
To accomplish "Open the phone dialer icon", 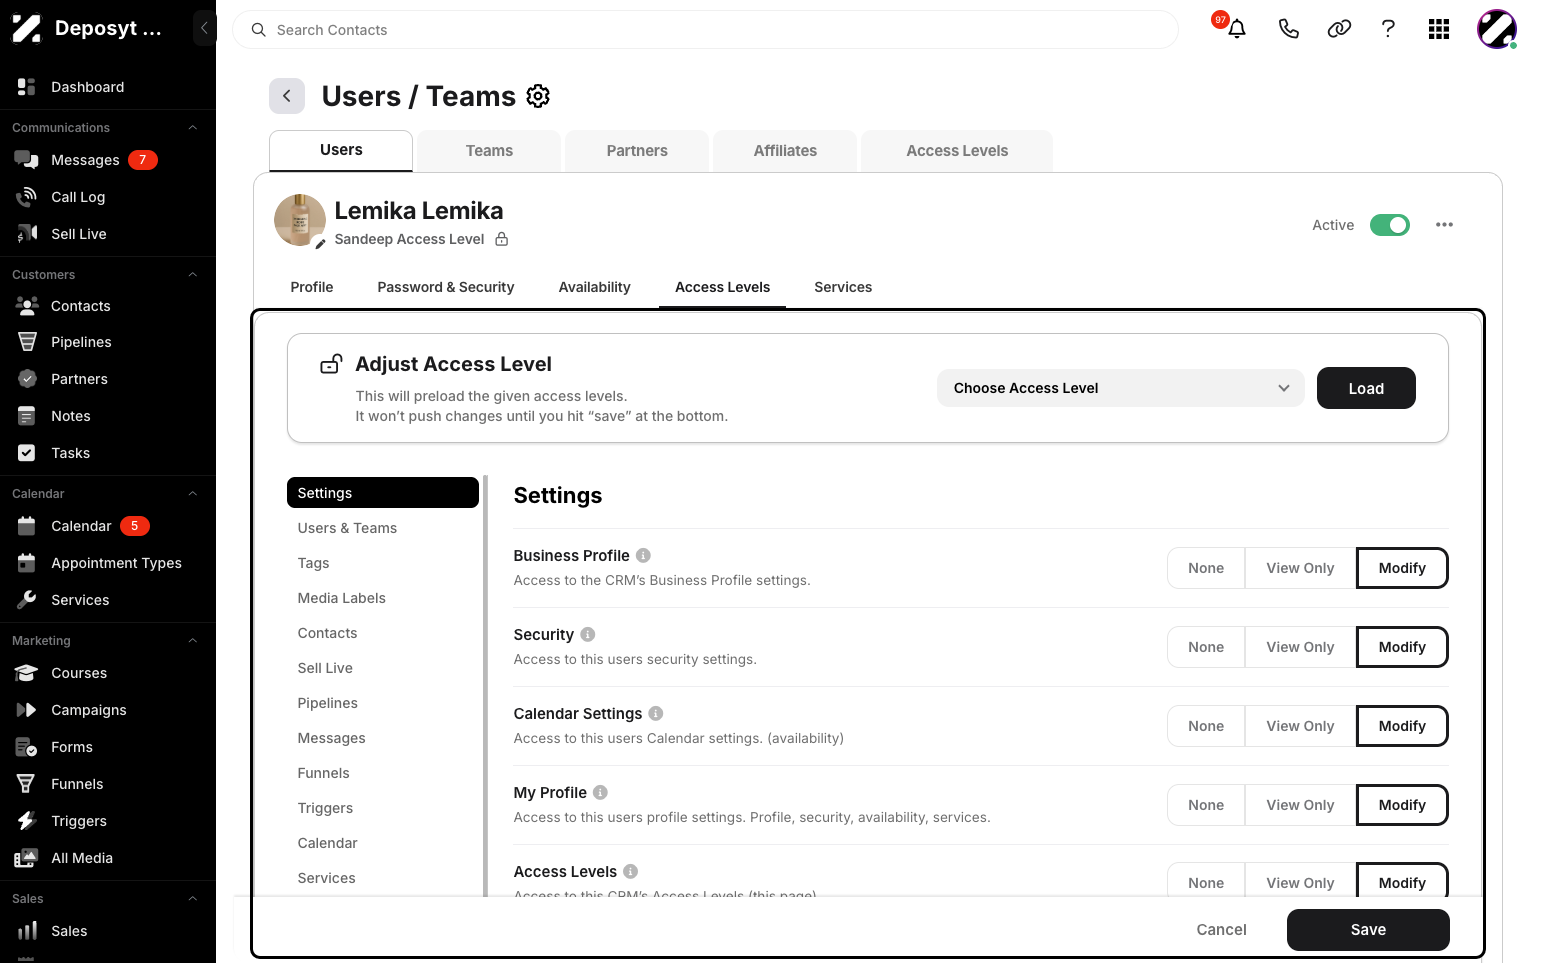I will tap(1288, 29).
